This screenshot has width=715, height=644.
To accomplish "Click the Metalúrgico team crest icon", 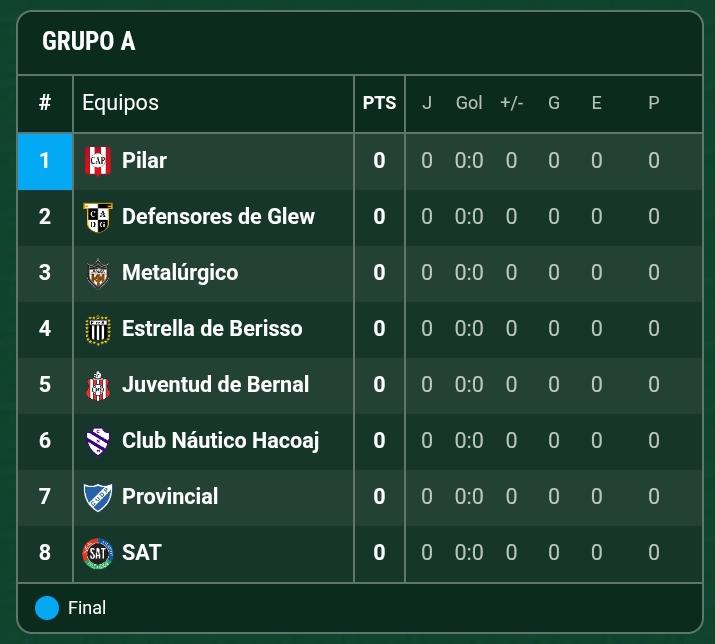I will [97, 272].
